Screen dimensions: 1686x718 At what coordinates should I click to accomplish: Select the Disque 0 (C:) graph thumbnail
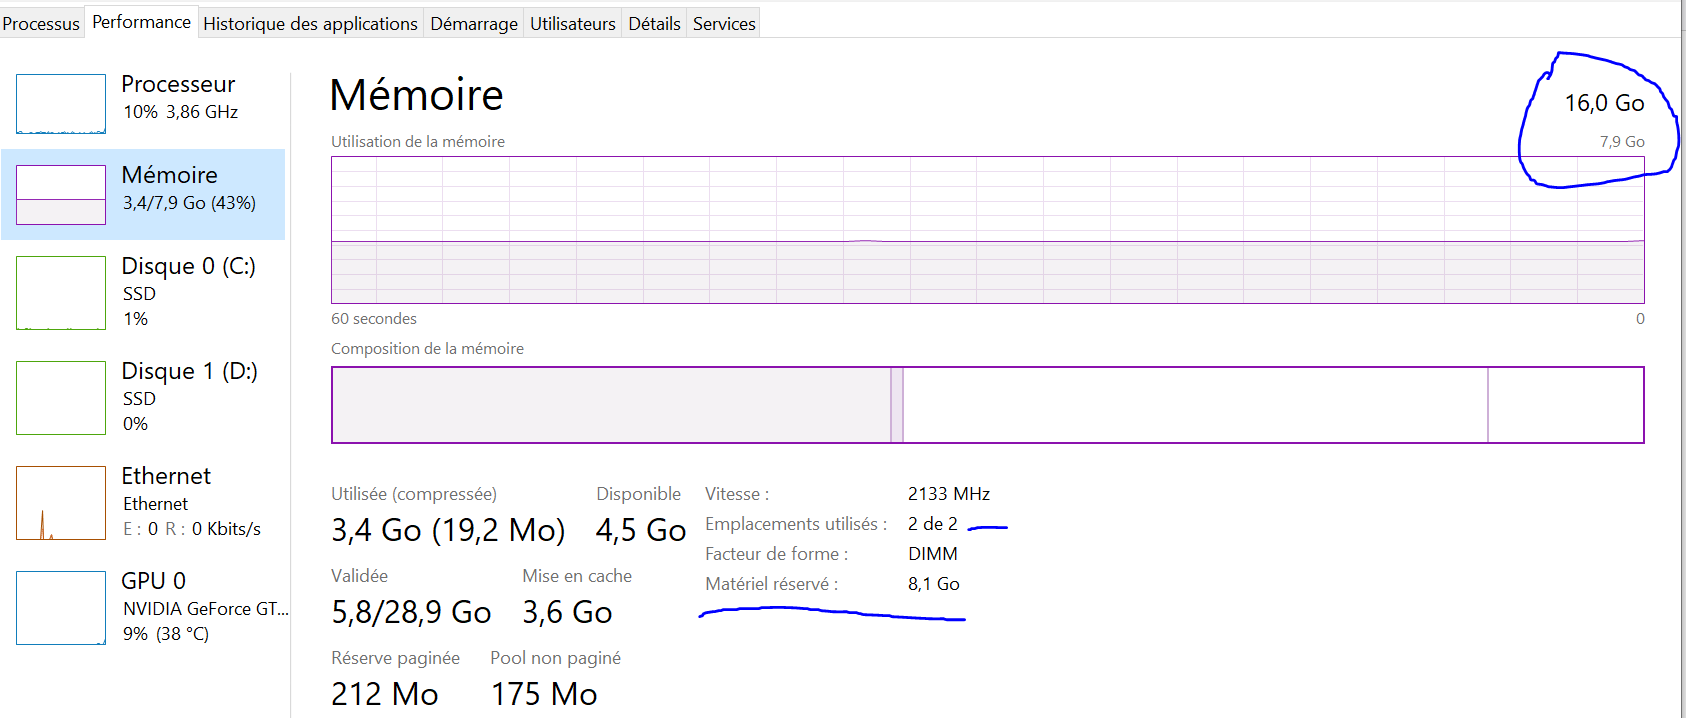point(61,292)
